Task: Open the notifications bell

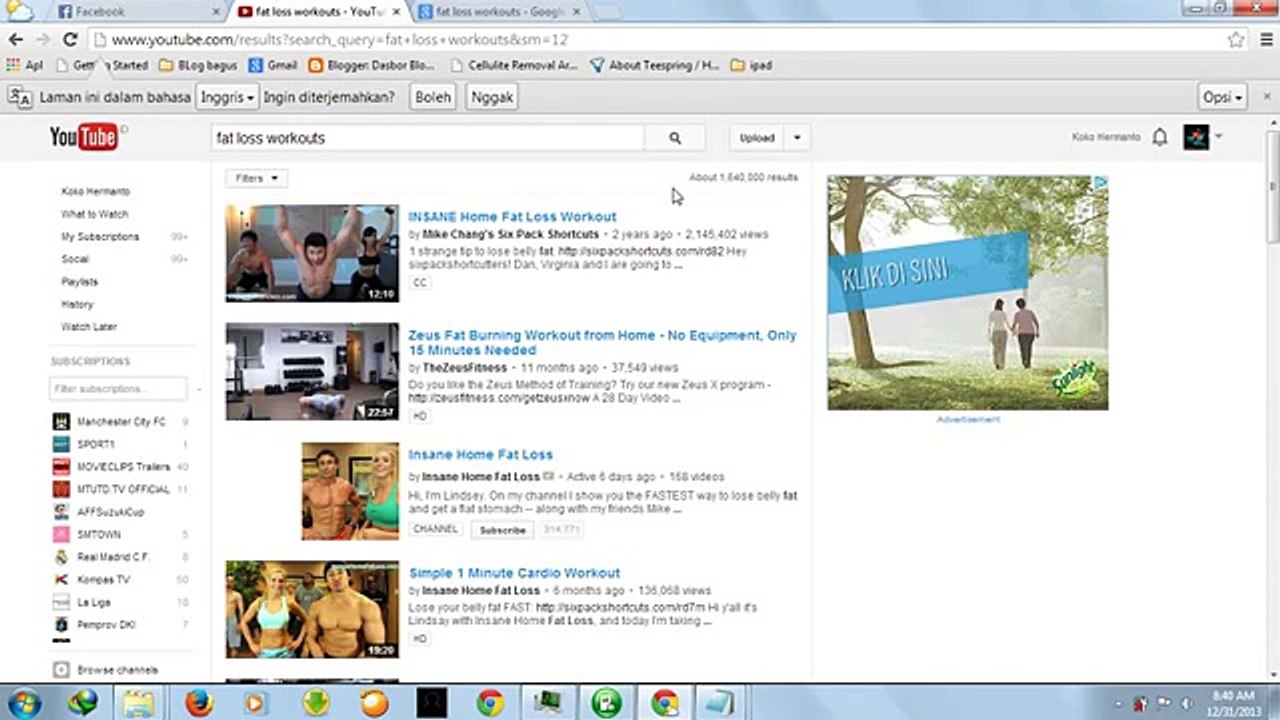Action: point(1160,138)
